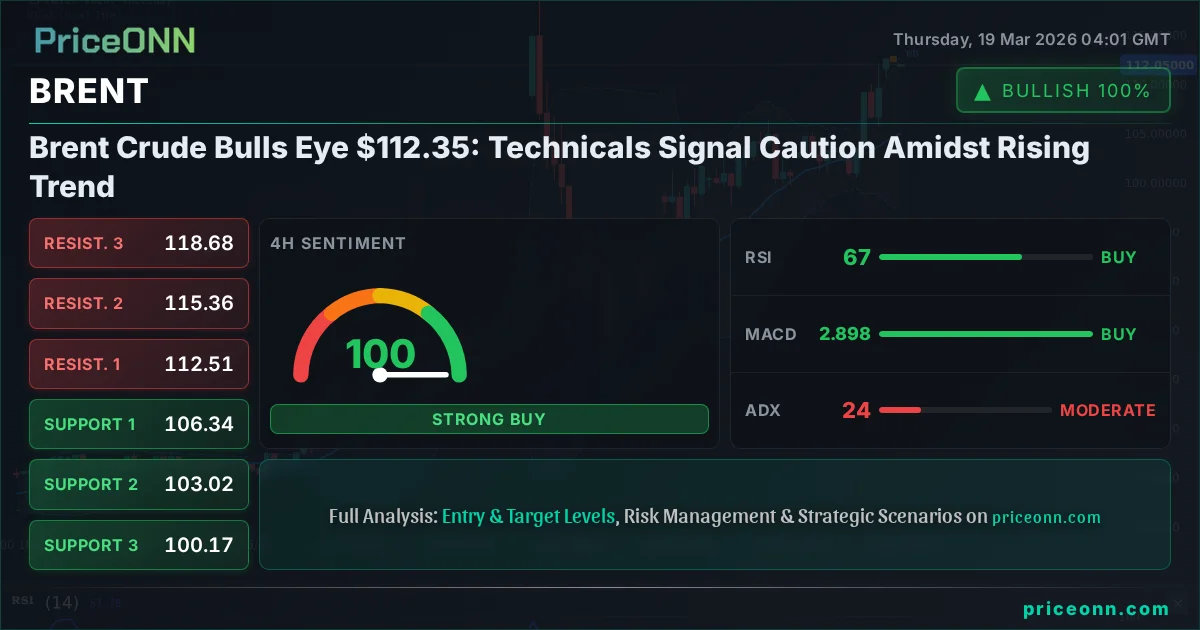1200x630 pixels.
Task: Select the bullish triangle indicator icon
Action: pyautogui.click(x=981, y=90)
